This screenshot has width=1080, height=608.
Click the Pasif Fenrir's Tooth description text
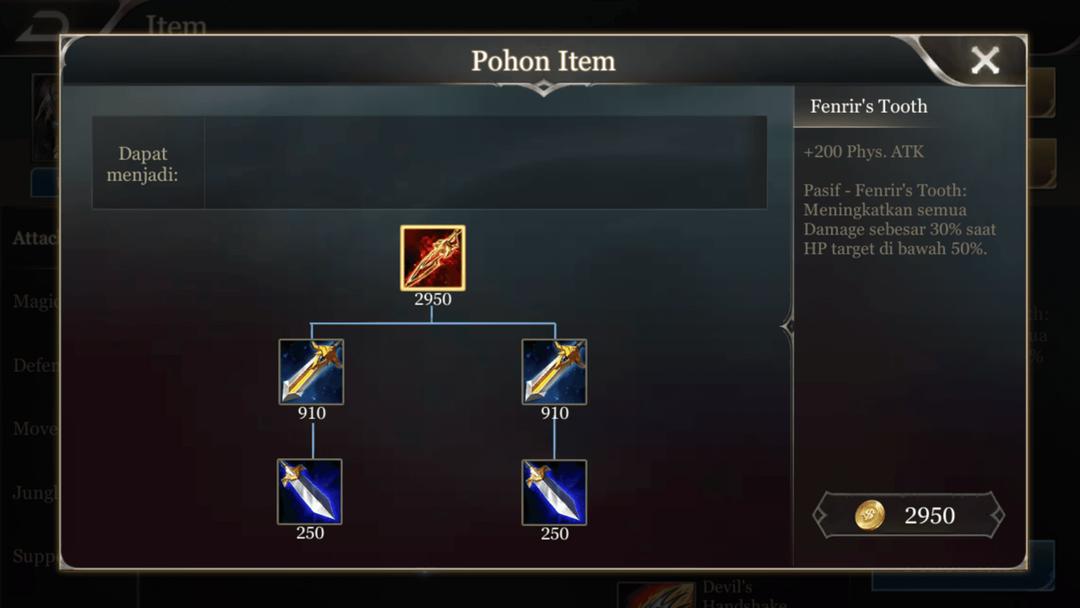[x=900, y=219]
